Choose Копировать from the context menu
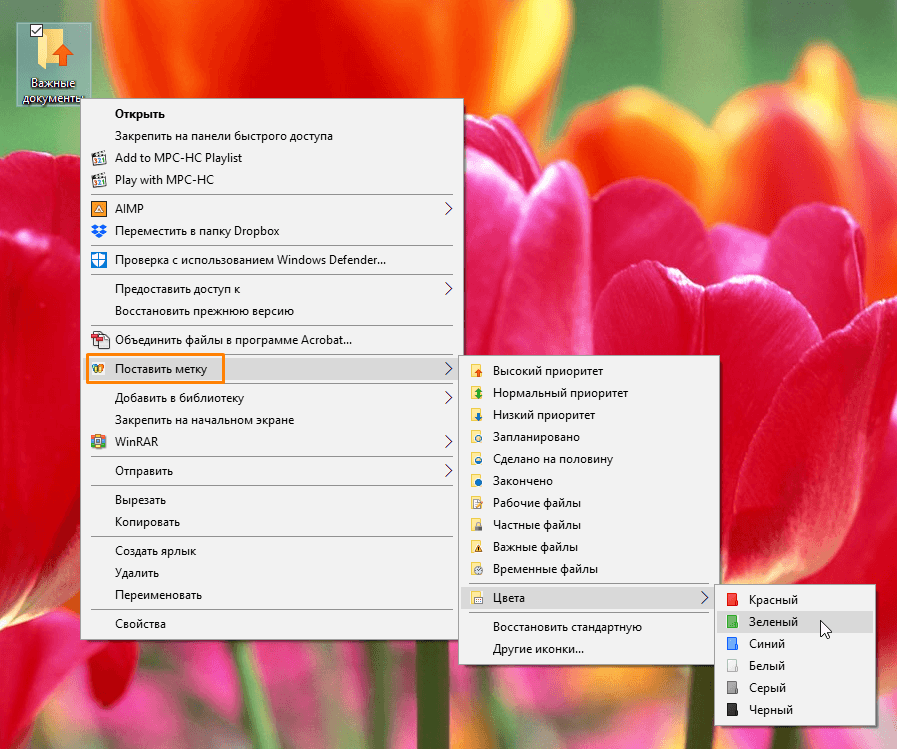897x749 pixels. [147, 522]
